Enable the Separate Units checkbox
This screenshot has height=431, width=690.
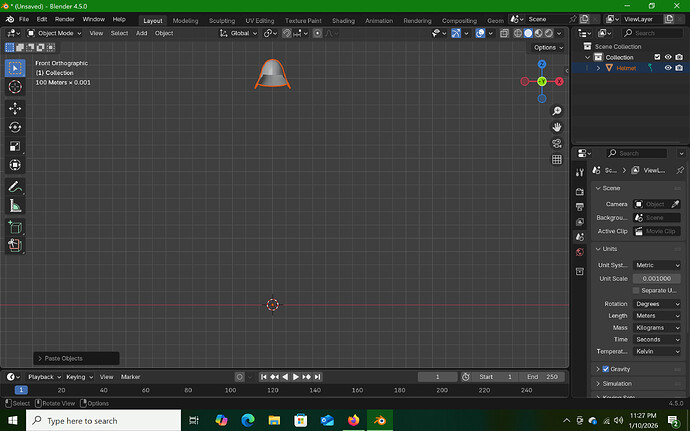636,291
